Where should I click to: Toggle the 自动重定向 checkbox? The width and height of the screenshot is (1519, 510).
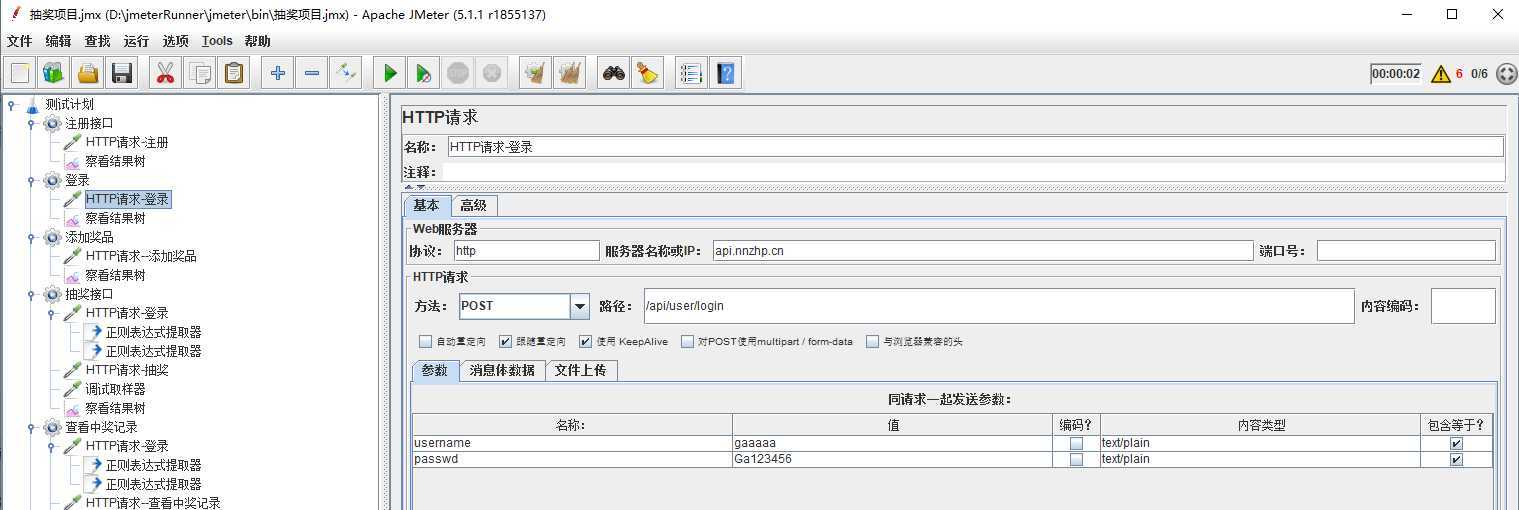[x=426, y=341]
